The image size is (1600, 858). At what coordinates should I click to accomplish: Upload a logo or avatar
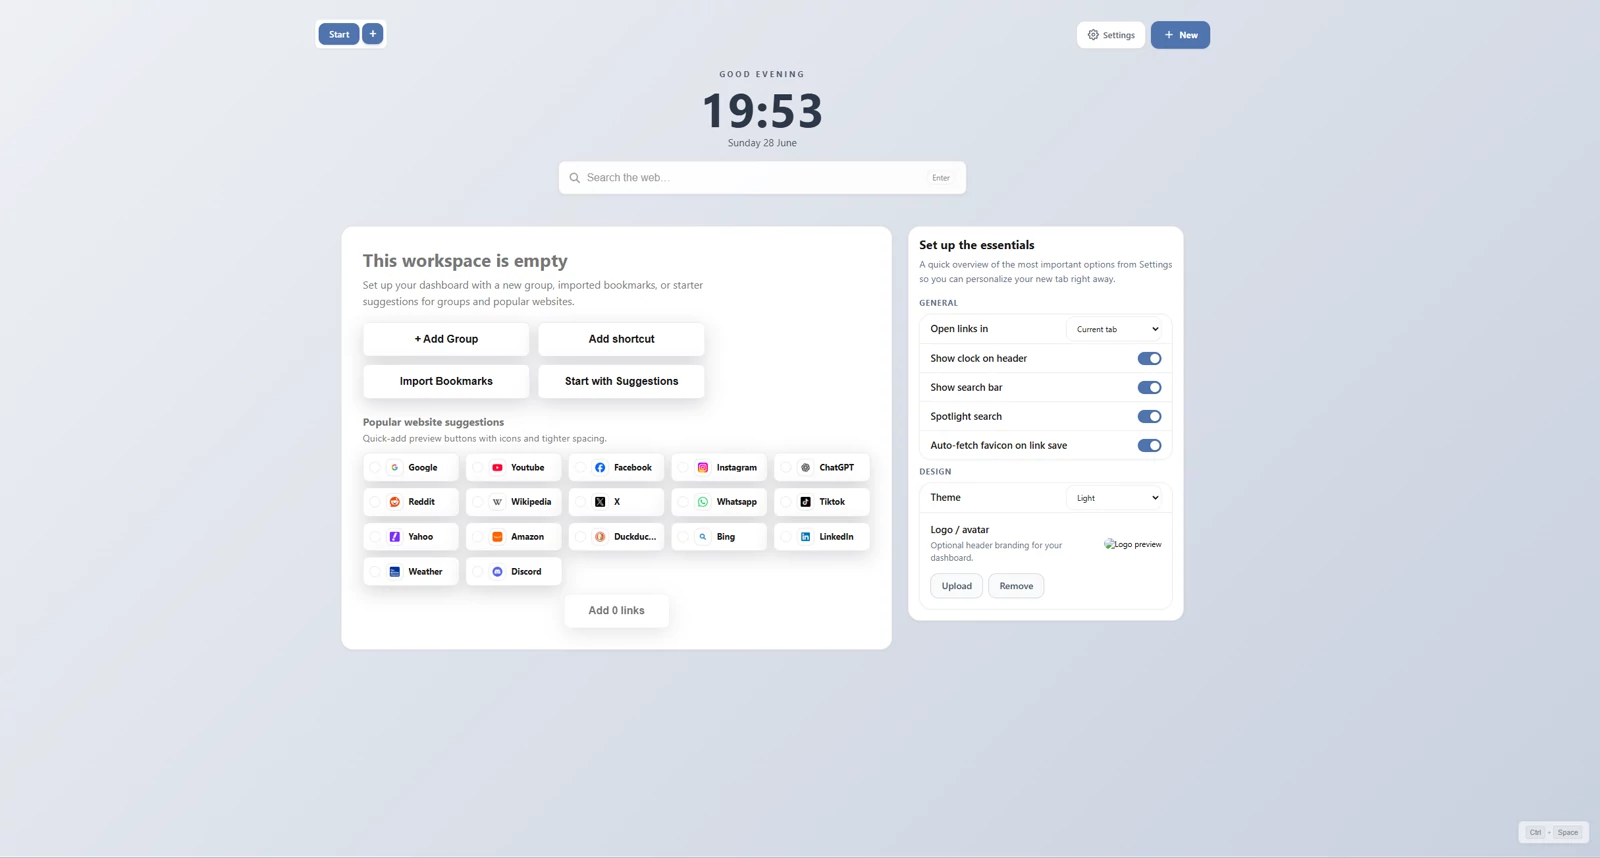coord(956,586)
